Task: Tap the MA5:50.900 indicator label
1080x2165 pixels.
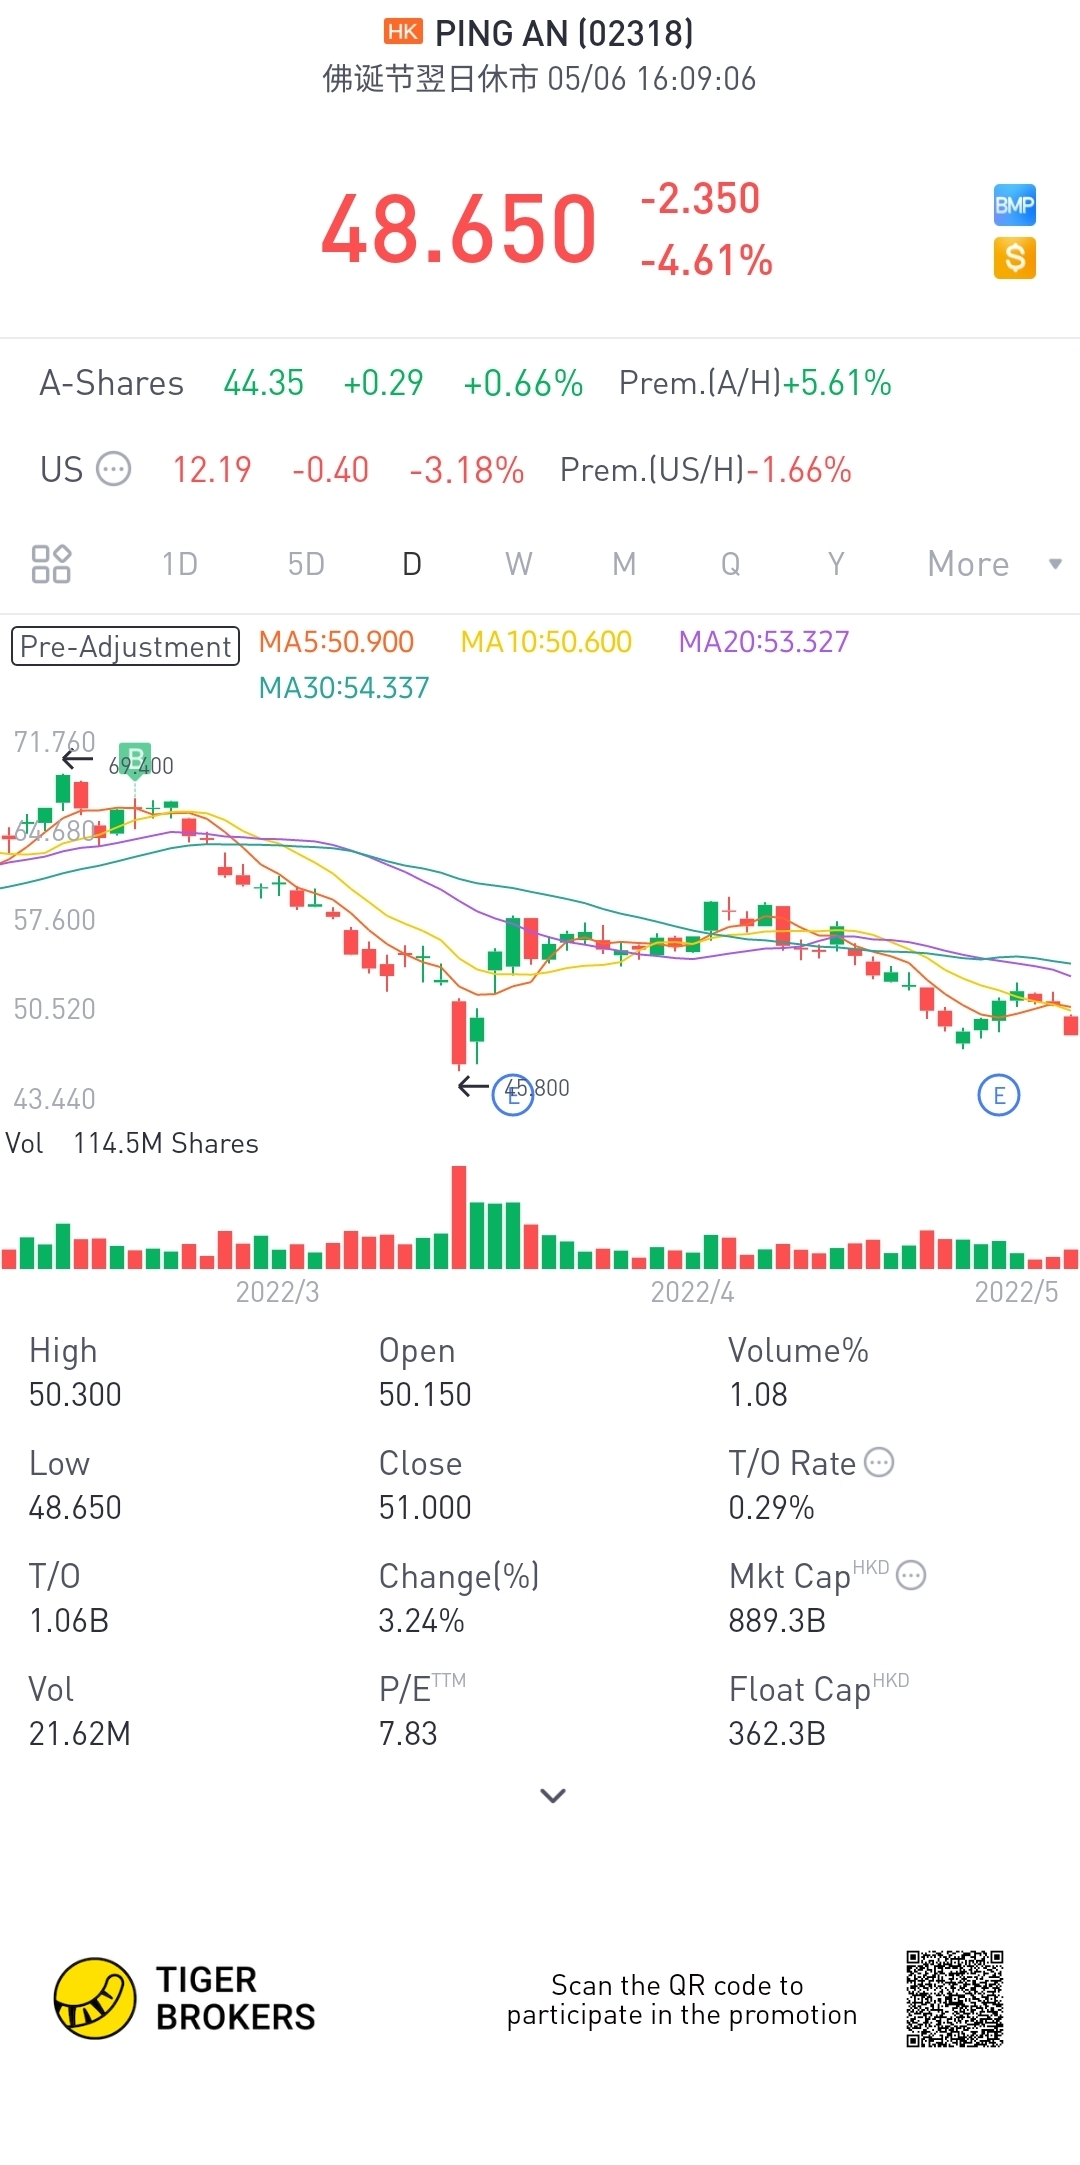Action: click(336, 642)
